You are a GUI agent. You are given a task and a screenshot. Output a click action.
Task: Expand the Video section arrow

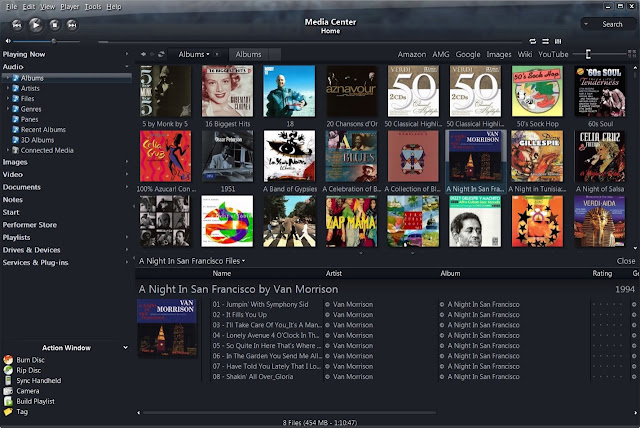(127, 174)
